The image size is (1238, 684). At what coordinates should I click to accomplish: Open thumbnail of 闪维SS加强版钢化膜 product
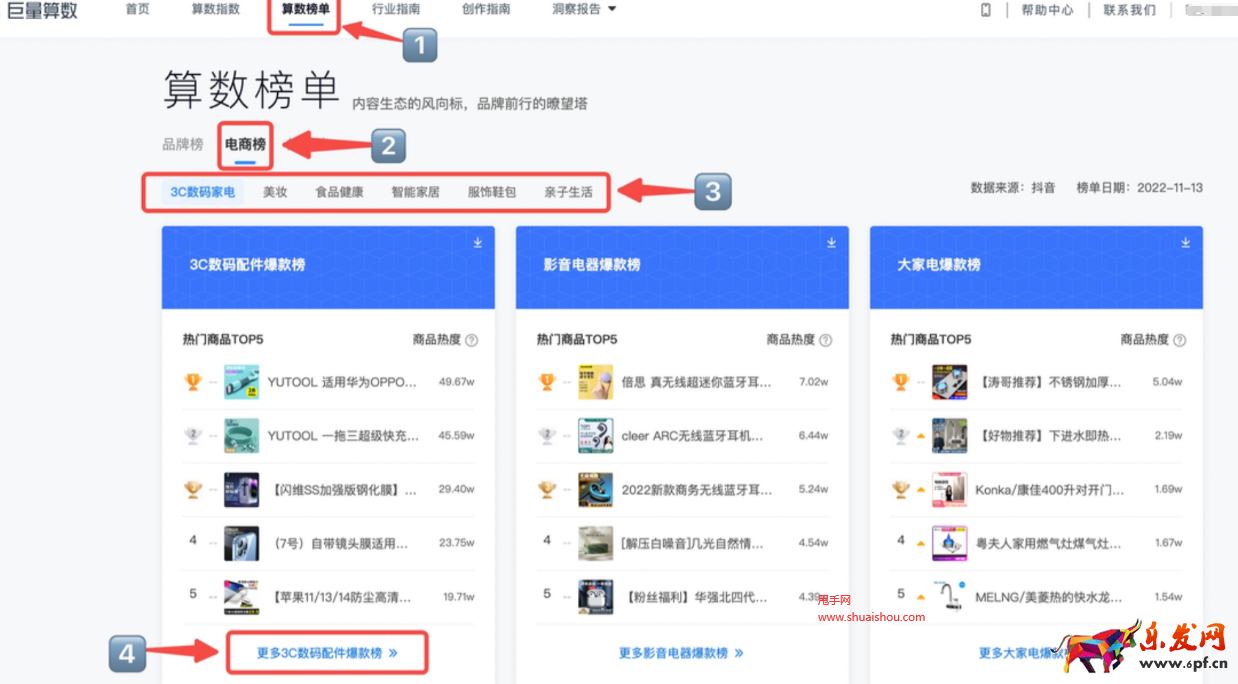(x=241, y=490)
